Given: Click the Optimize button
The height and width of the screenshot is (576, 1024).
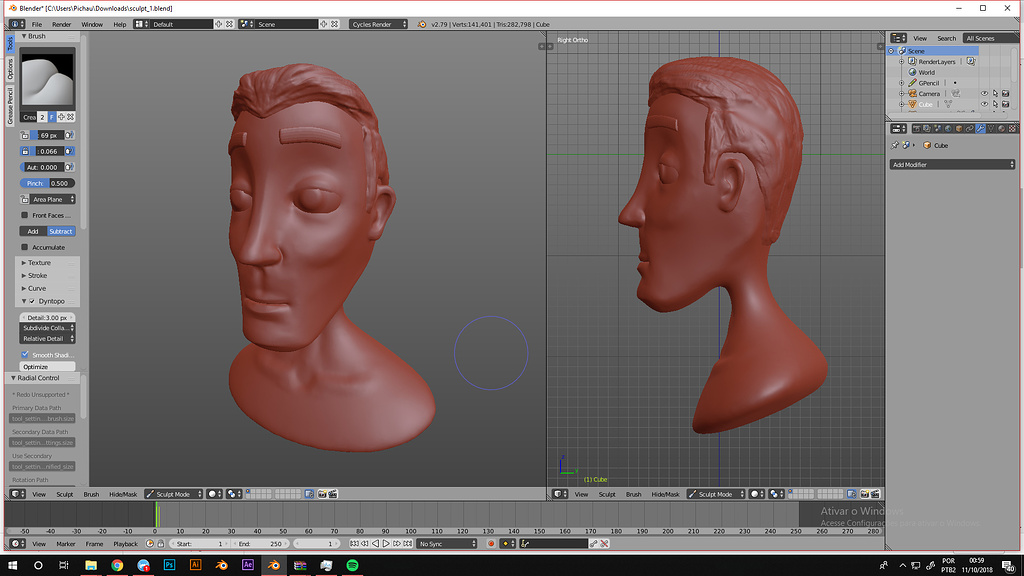Looking at the screenshot, I should (x=47, y=367).
